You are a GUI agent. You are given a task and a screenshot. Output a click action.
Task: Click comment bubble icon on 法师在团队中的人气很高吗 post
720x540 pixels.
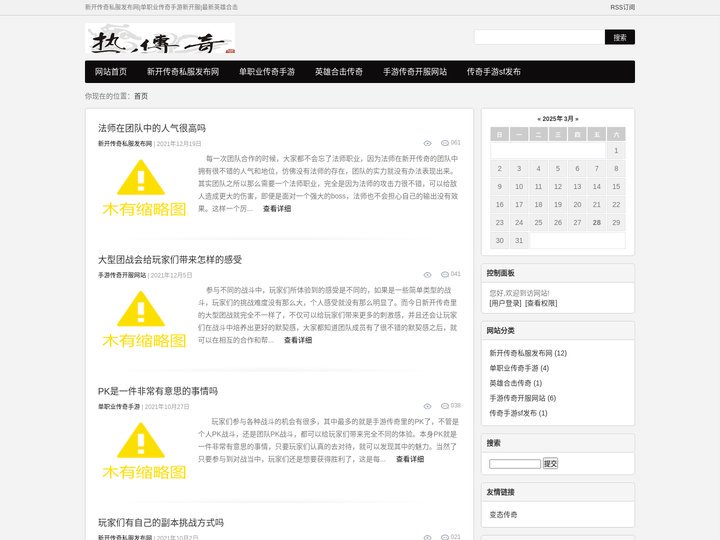coord(444,143)
